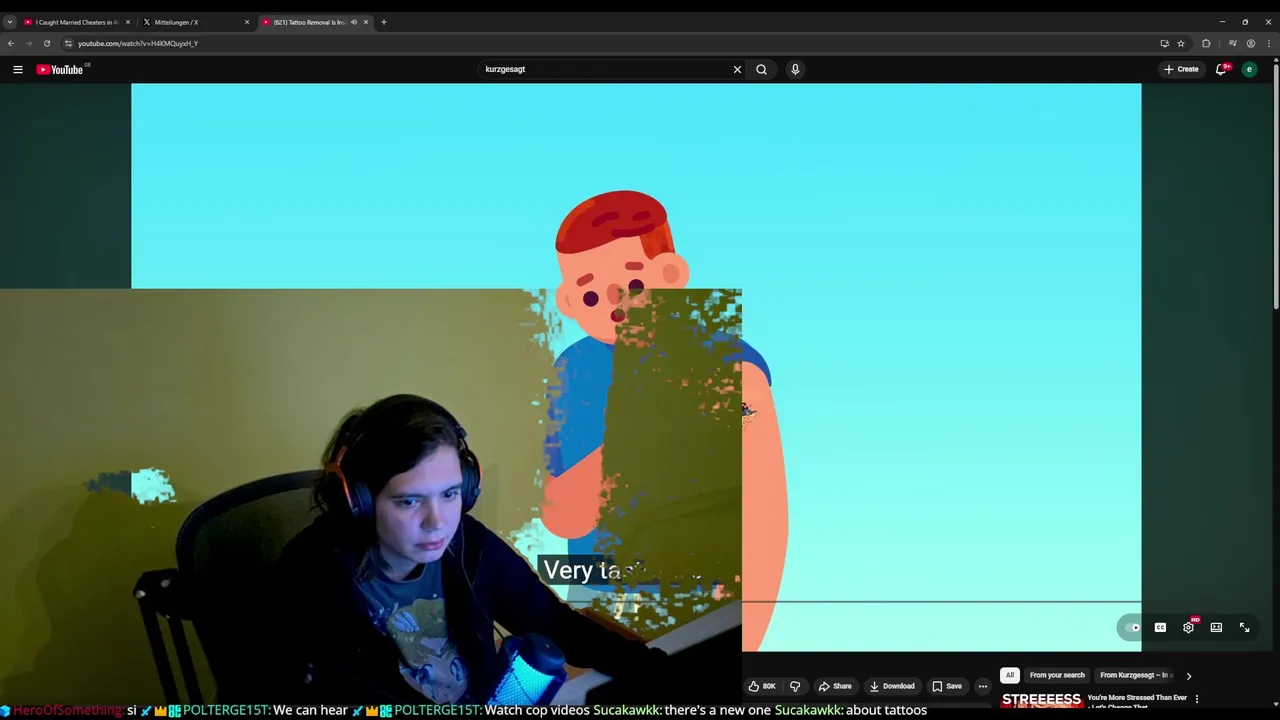Viewport: 1280px width, 720px height.
Task: Click the Create button
Action: [1181, 69]
